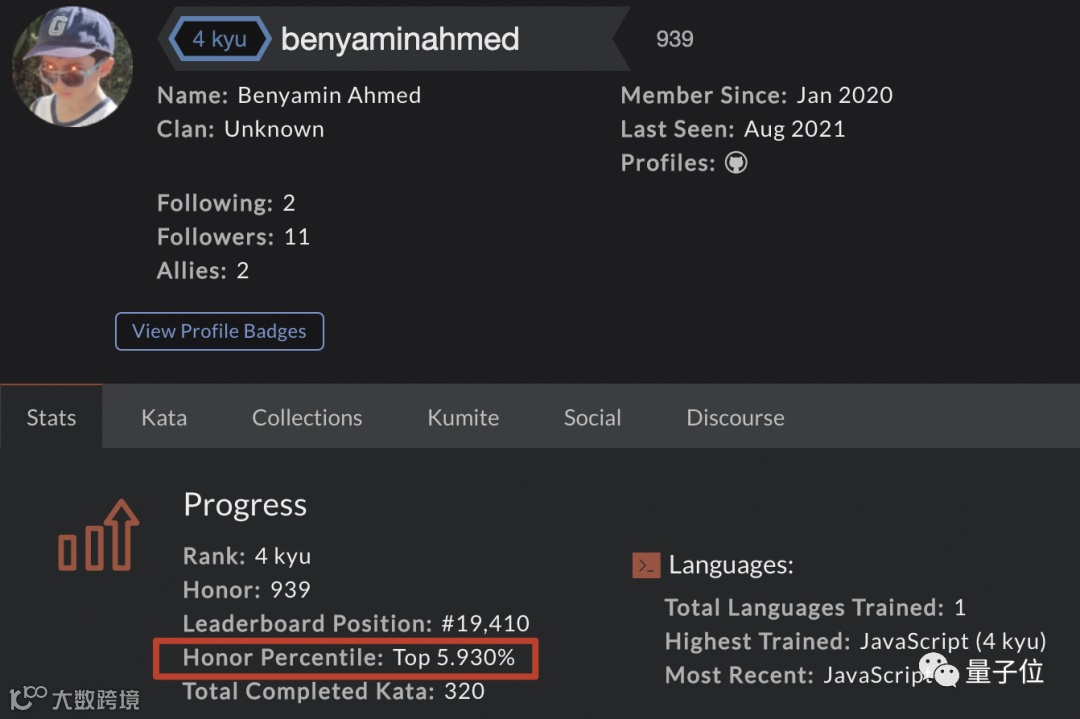The height and width of the screenshot is (719, 1080).
Task: Click the Followers count
Action: (296, 237)
